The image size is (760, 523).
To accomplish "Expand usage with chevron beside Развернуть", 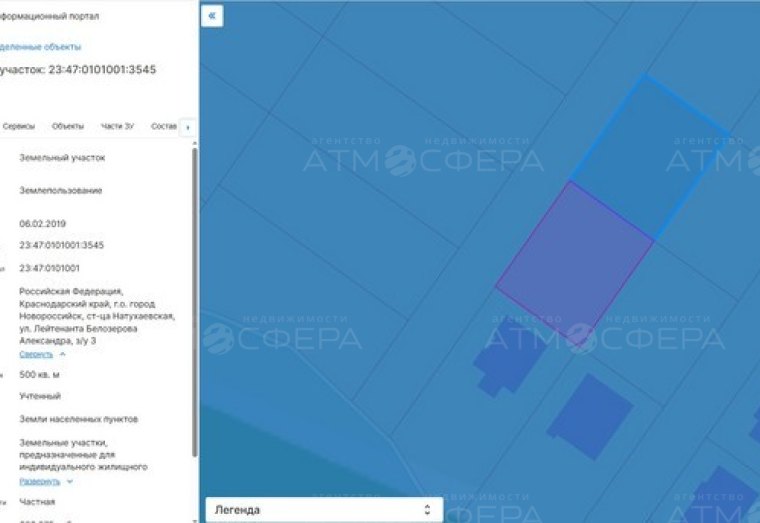I will pyautogui.click(x=70, y=481).
